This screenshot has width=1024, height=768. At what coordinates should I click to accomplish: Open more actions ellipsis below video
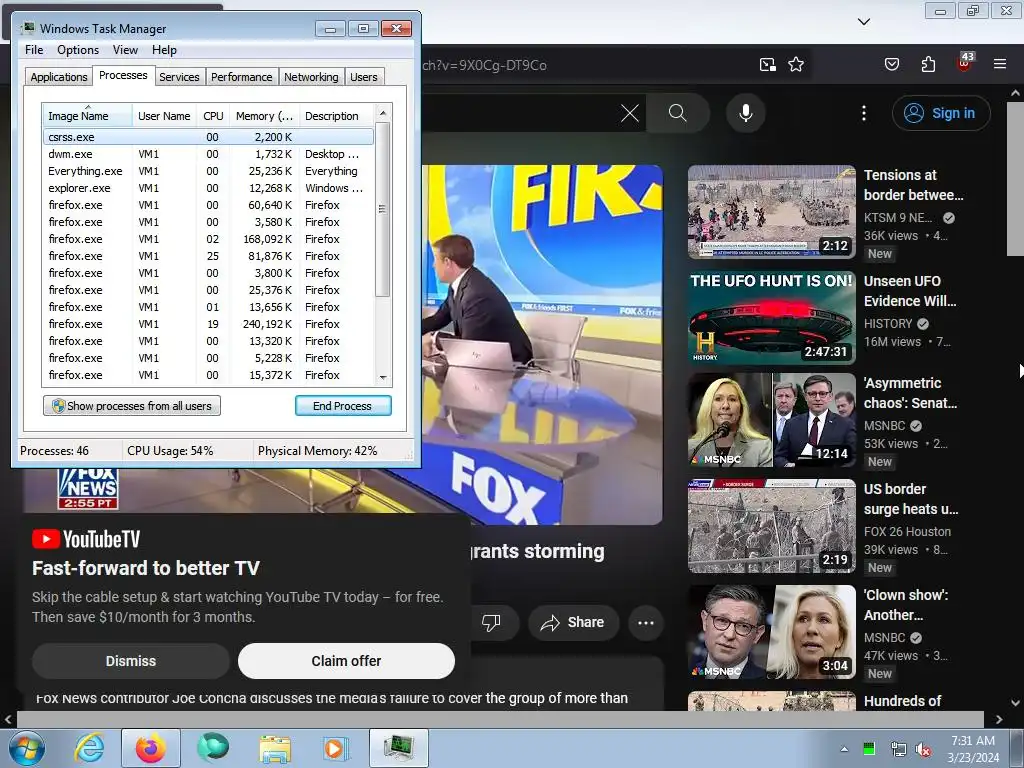tap(646, 622)
